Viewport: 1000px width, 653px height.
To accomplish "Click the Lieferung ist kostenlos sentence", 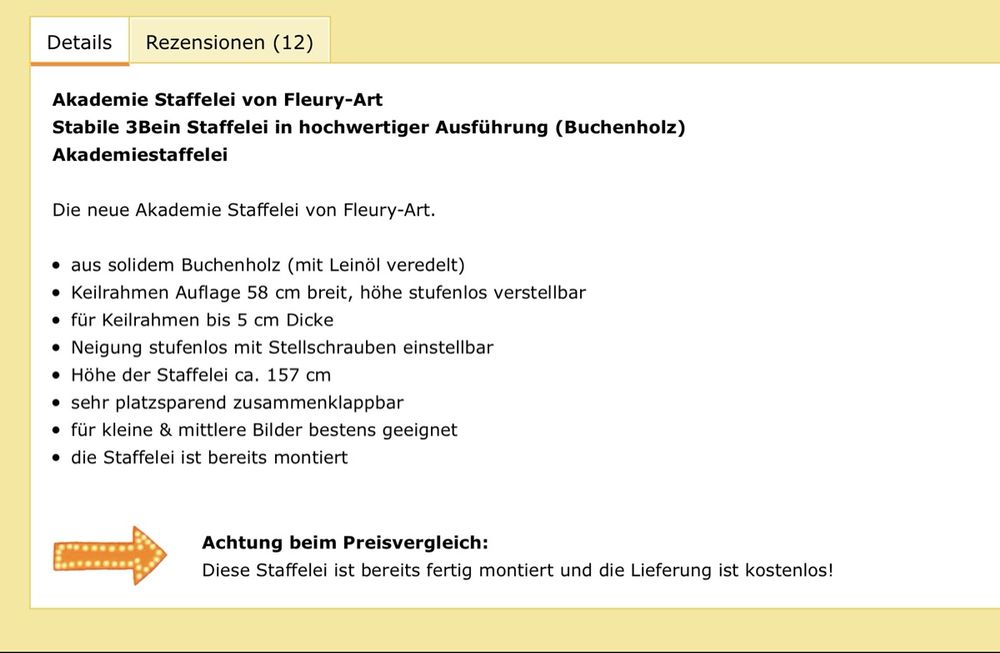I will click(x=518, y=570).
